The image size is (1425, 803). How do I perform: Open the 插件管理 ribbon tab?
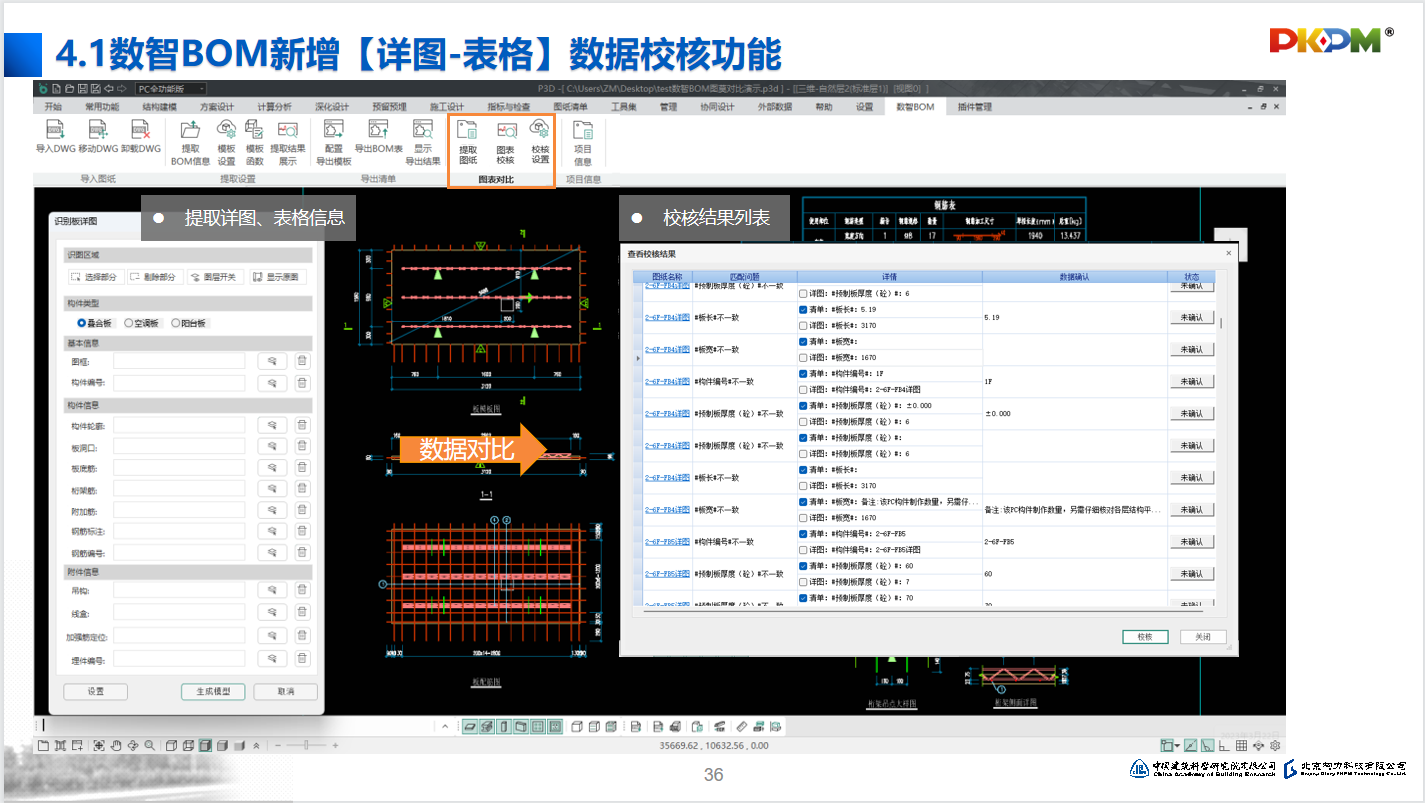pyautogui.click(x=974, y=107)
